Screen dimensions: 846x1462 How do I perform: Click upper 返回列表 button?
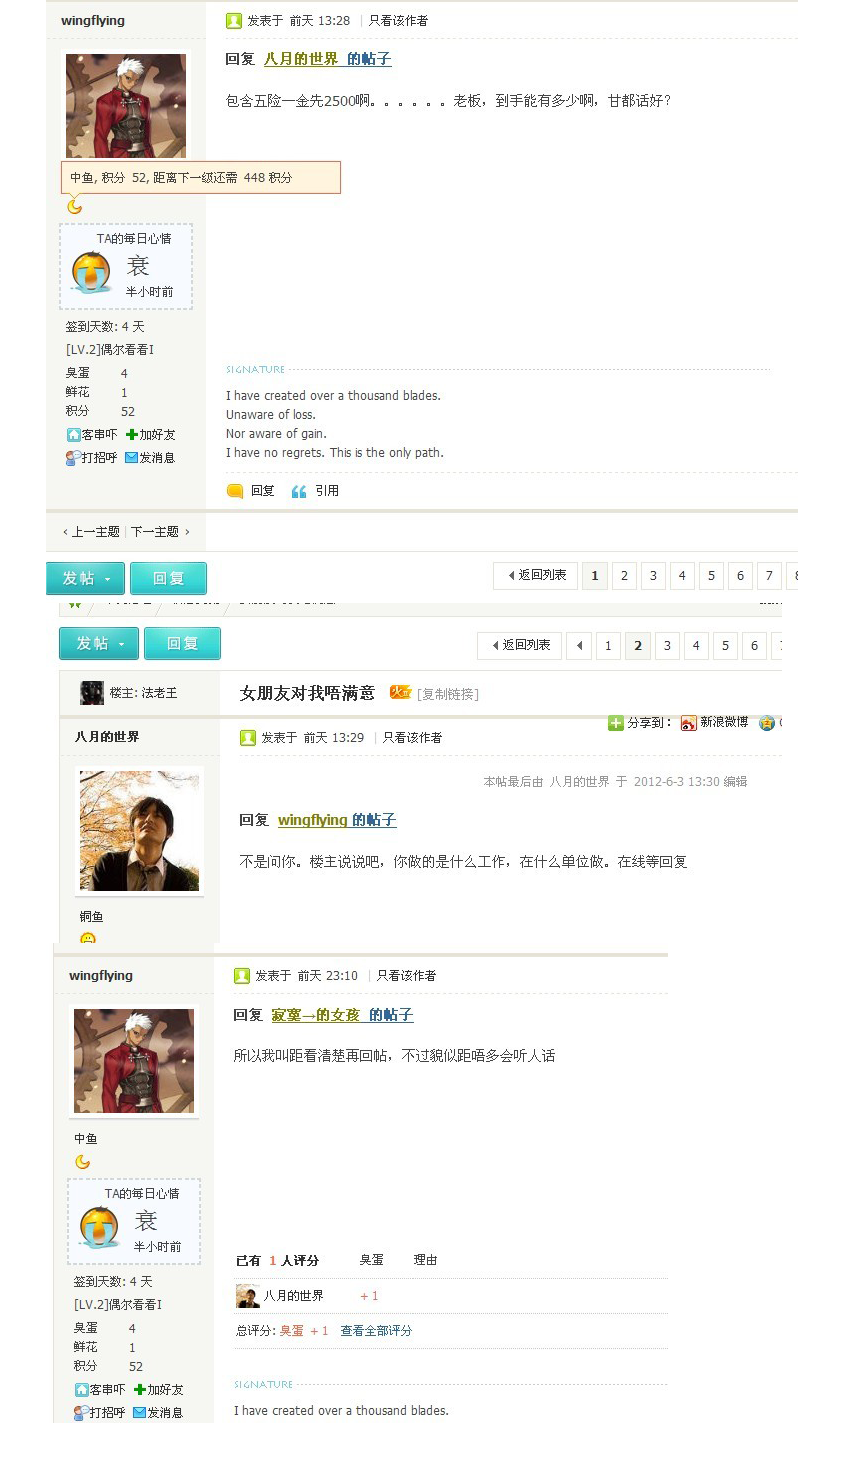535,576
